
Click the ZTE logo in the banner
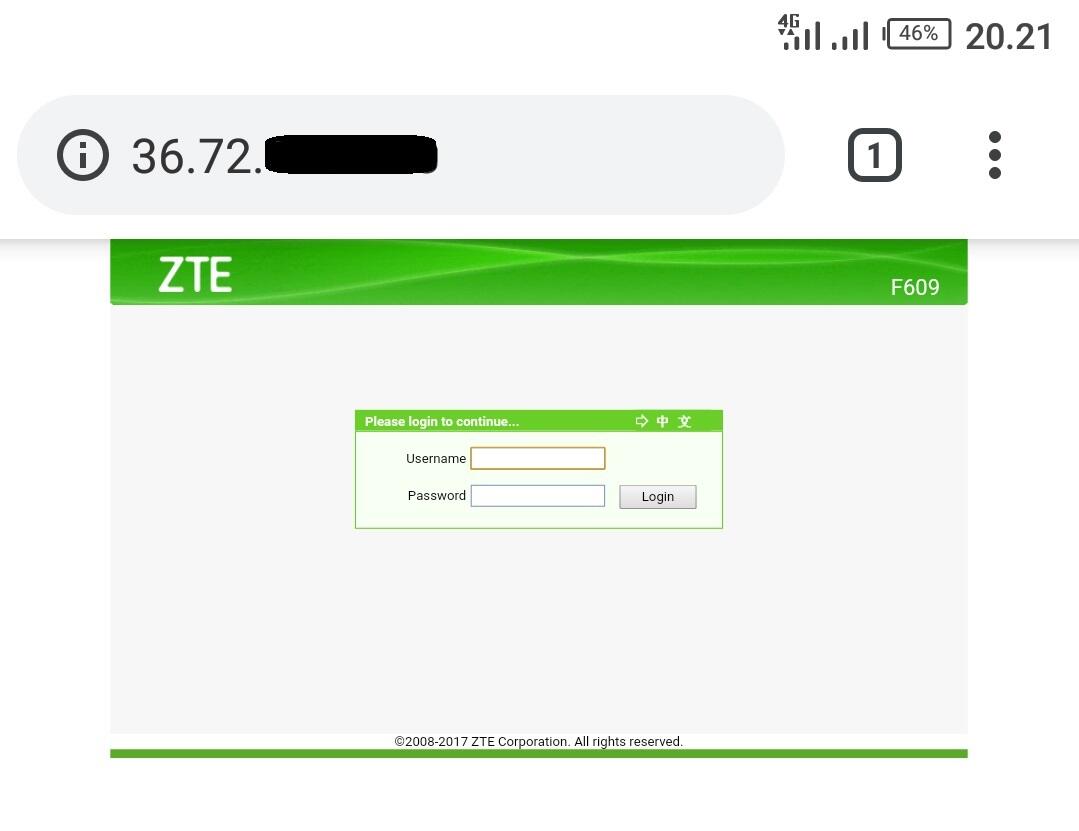195,274
